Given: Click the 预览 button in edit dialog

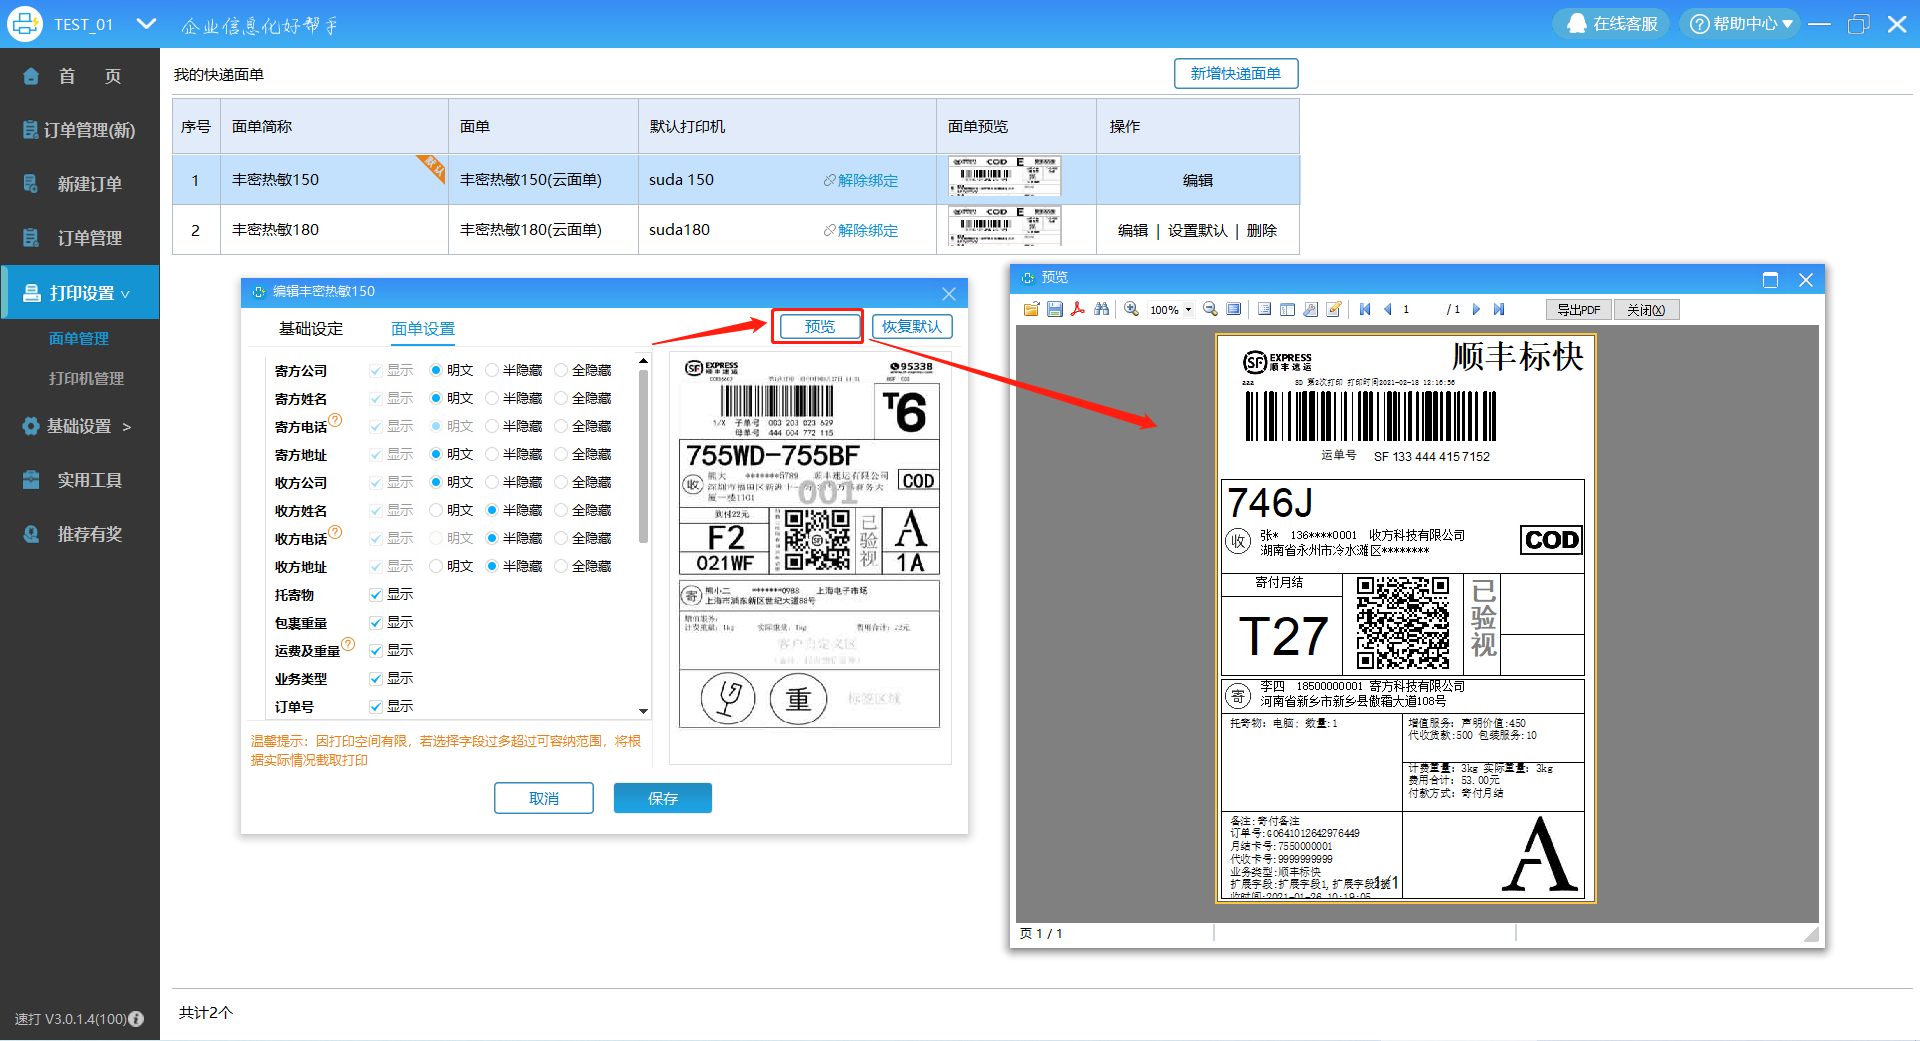Looking at the screenshot, I should (x=819, y=326).
